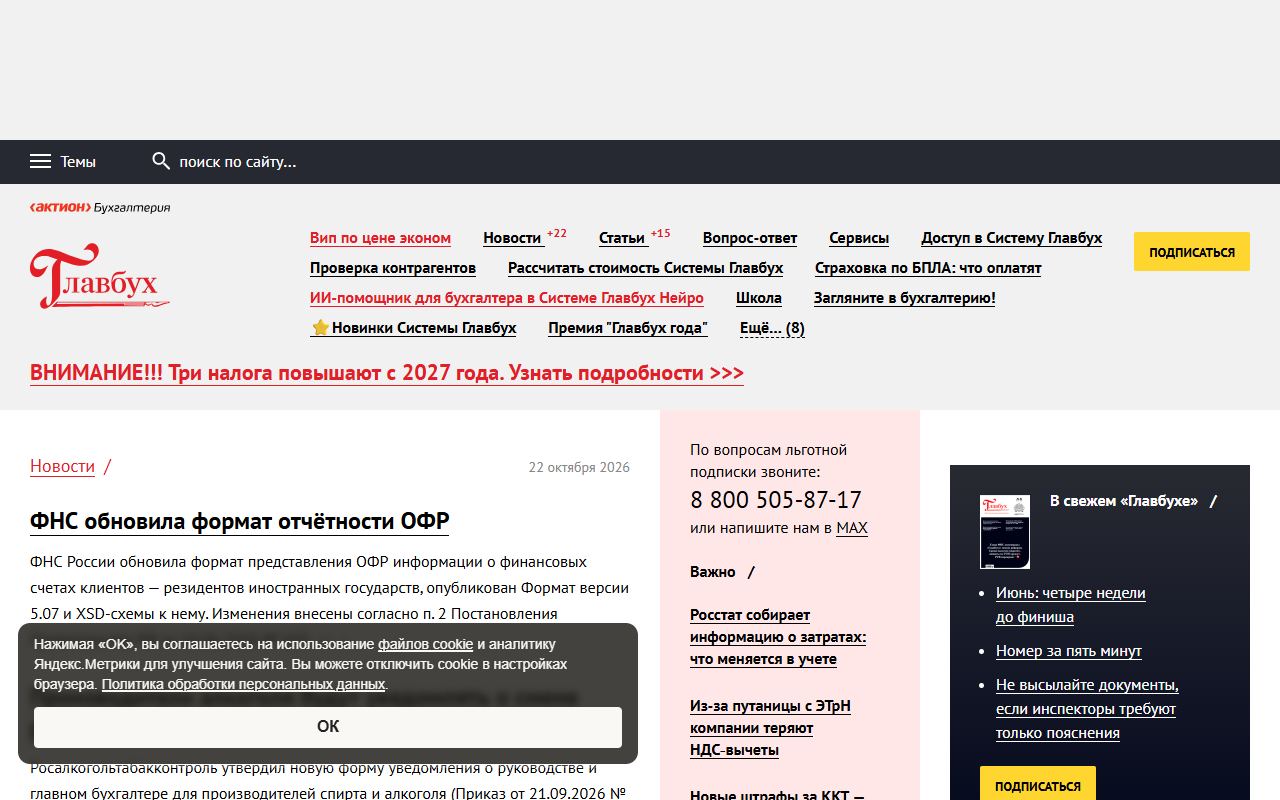Open Премия "Главбух года" link
The image size is (1280, 800).
tap(628, 328)
